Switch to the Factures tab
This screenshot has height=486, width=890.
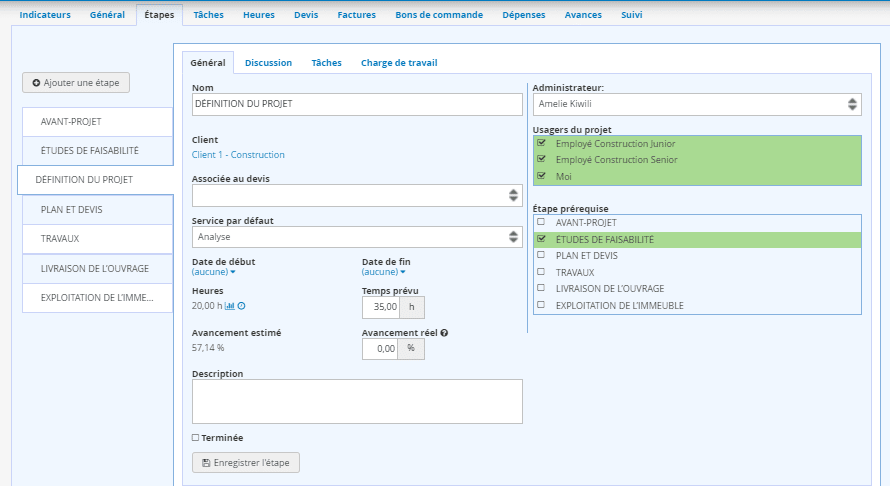pyautogui.click(x=357, y=15)
